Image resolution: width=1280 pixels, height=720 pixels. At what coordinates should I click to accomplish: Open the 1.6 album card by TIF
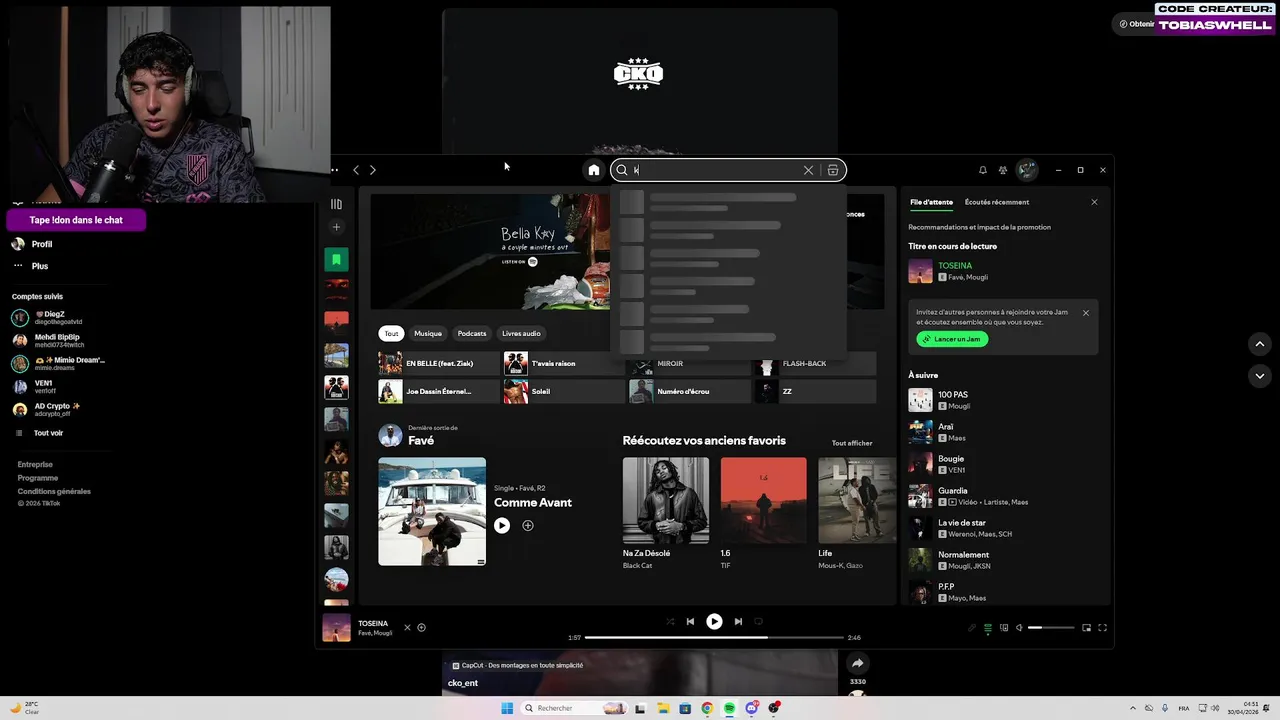click(763, 514)
